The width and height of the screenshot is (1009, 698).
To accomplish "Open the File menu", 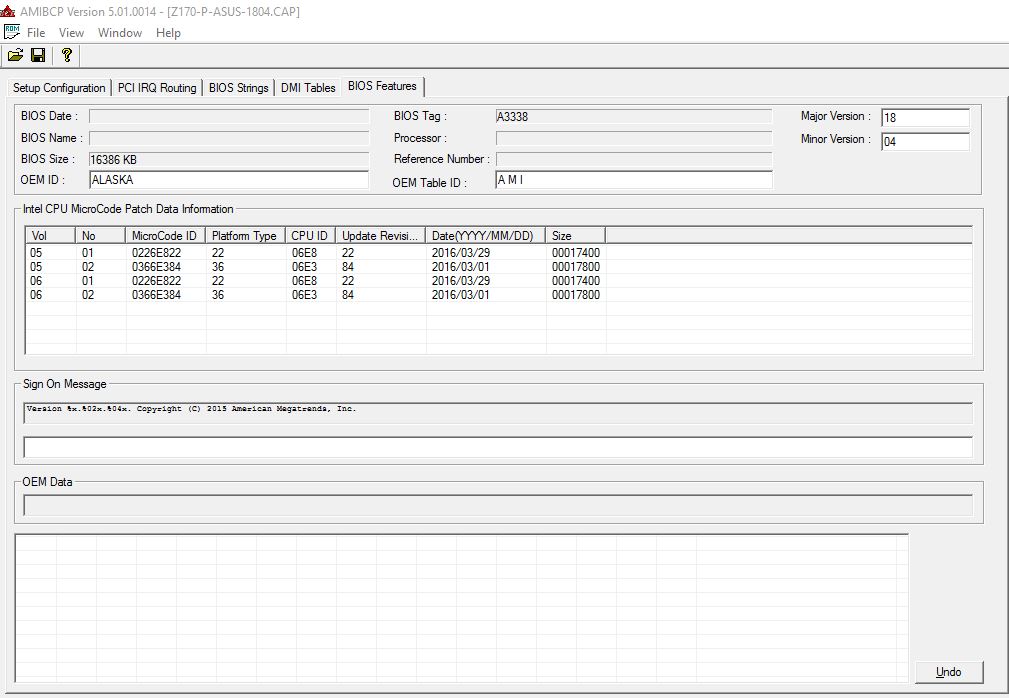I will (35, 33).
